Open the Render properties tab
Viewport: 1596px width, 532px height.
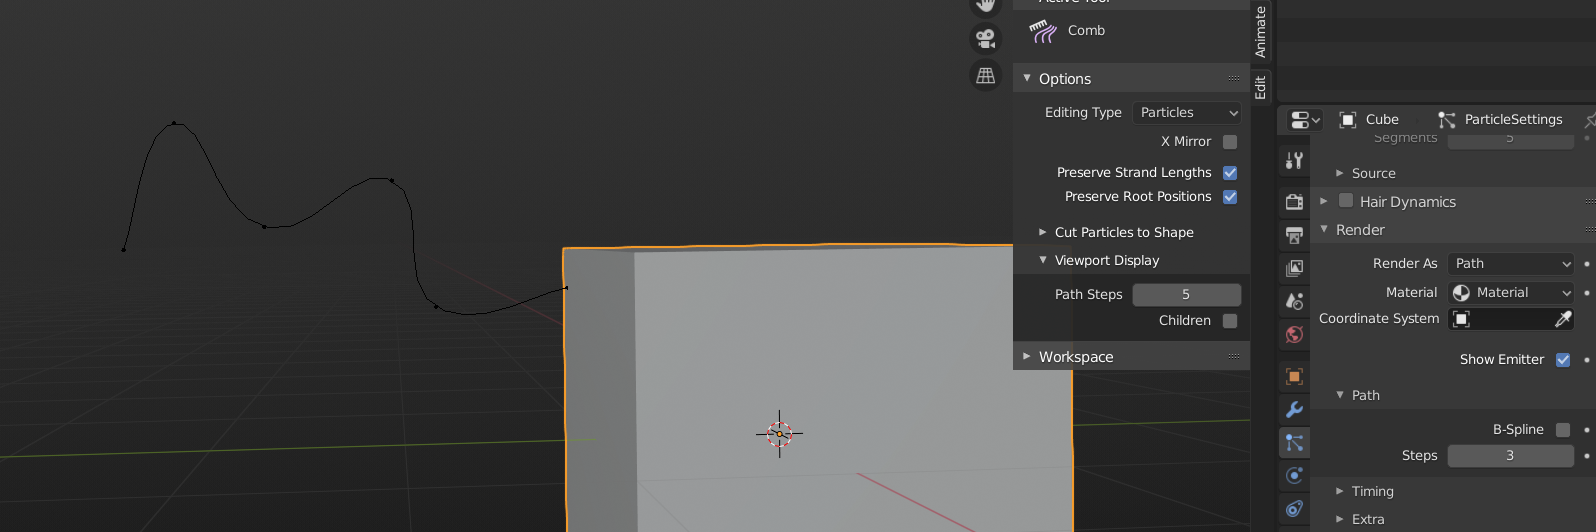(1294, 201)
